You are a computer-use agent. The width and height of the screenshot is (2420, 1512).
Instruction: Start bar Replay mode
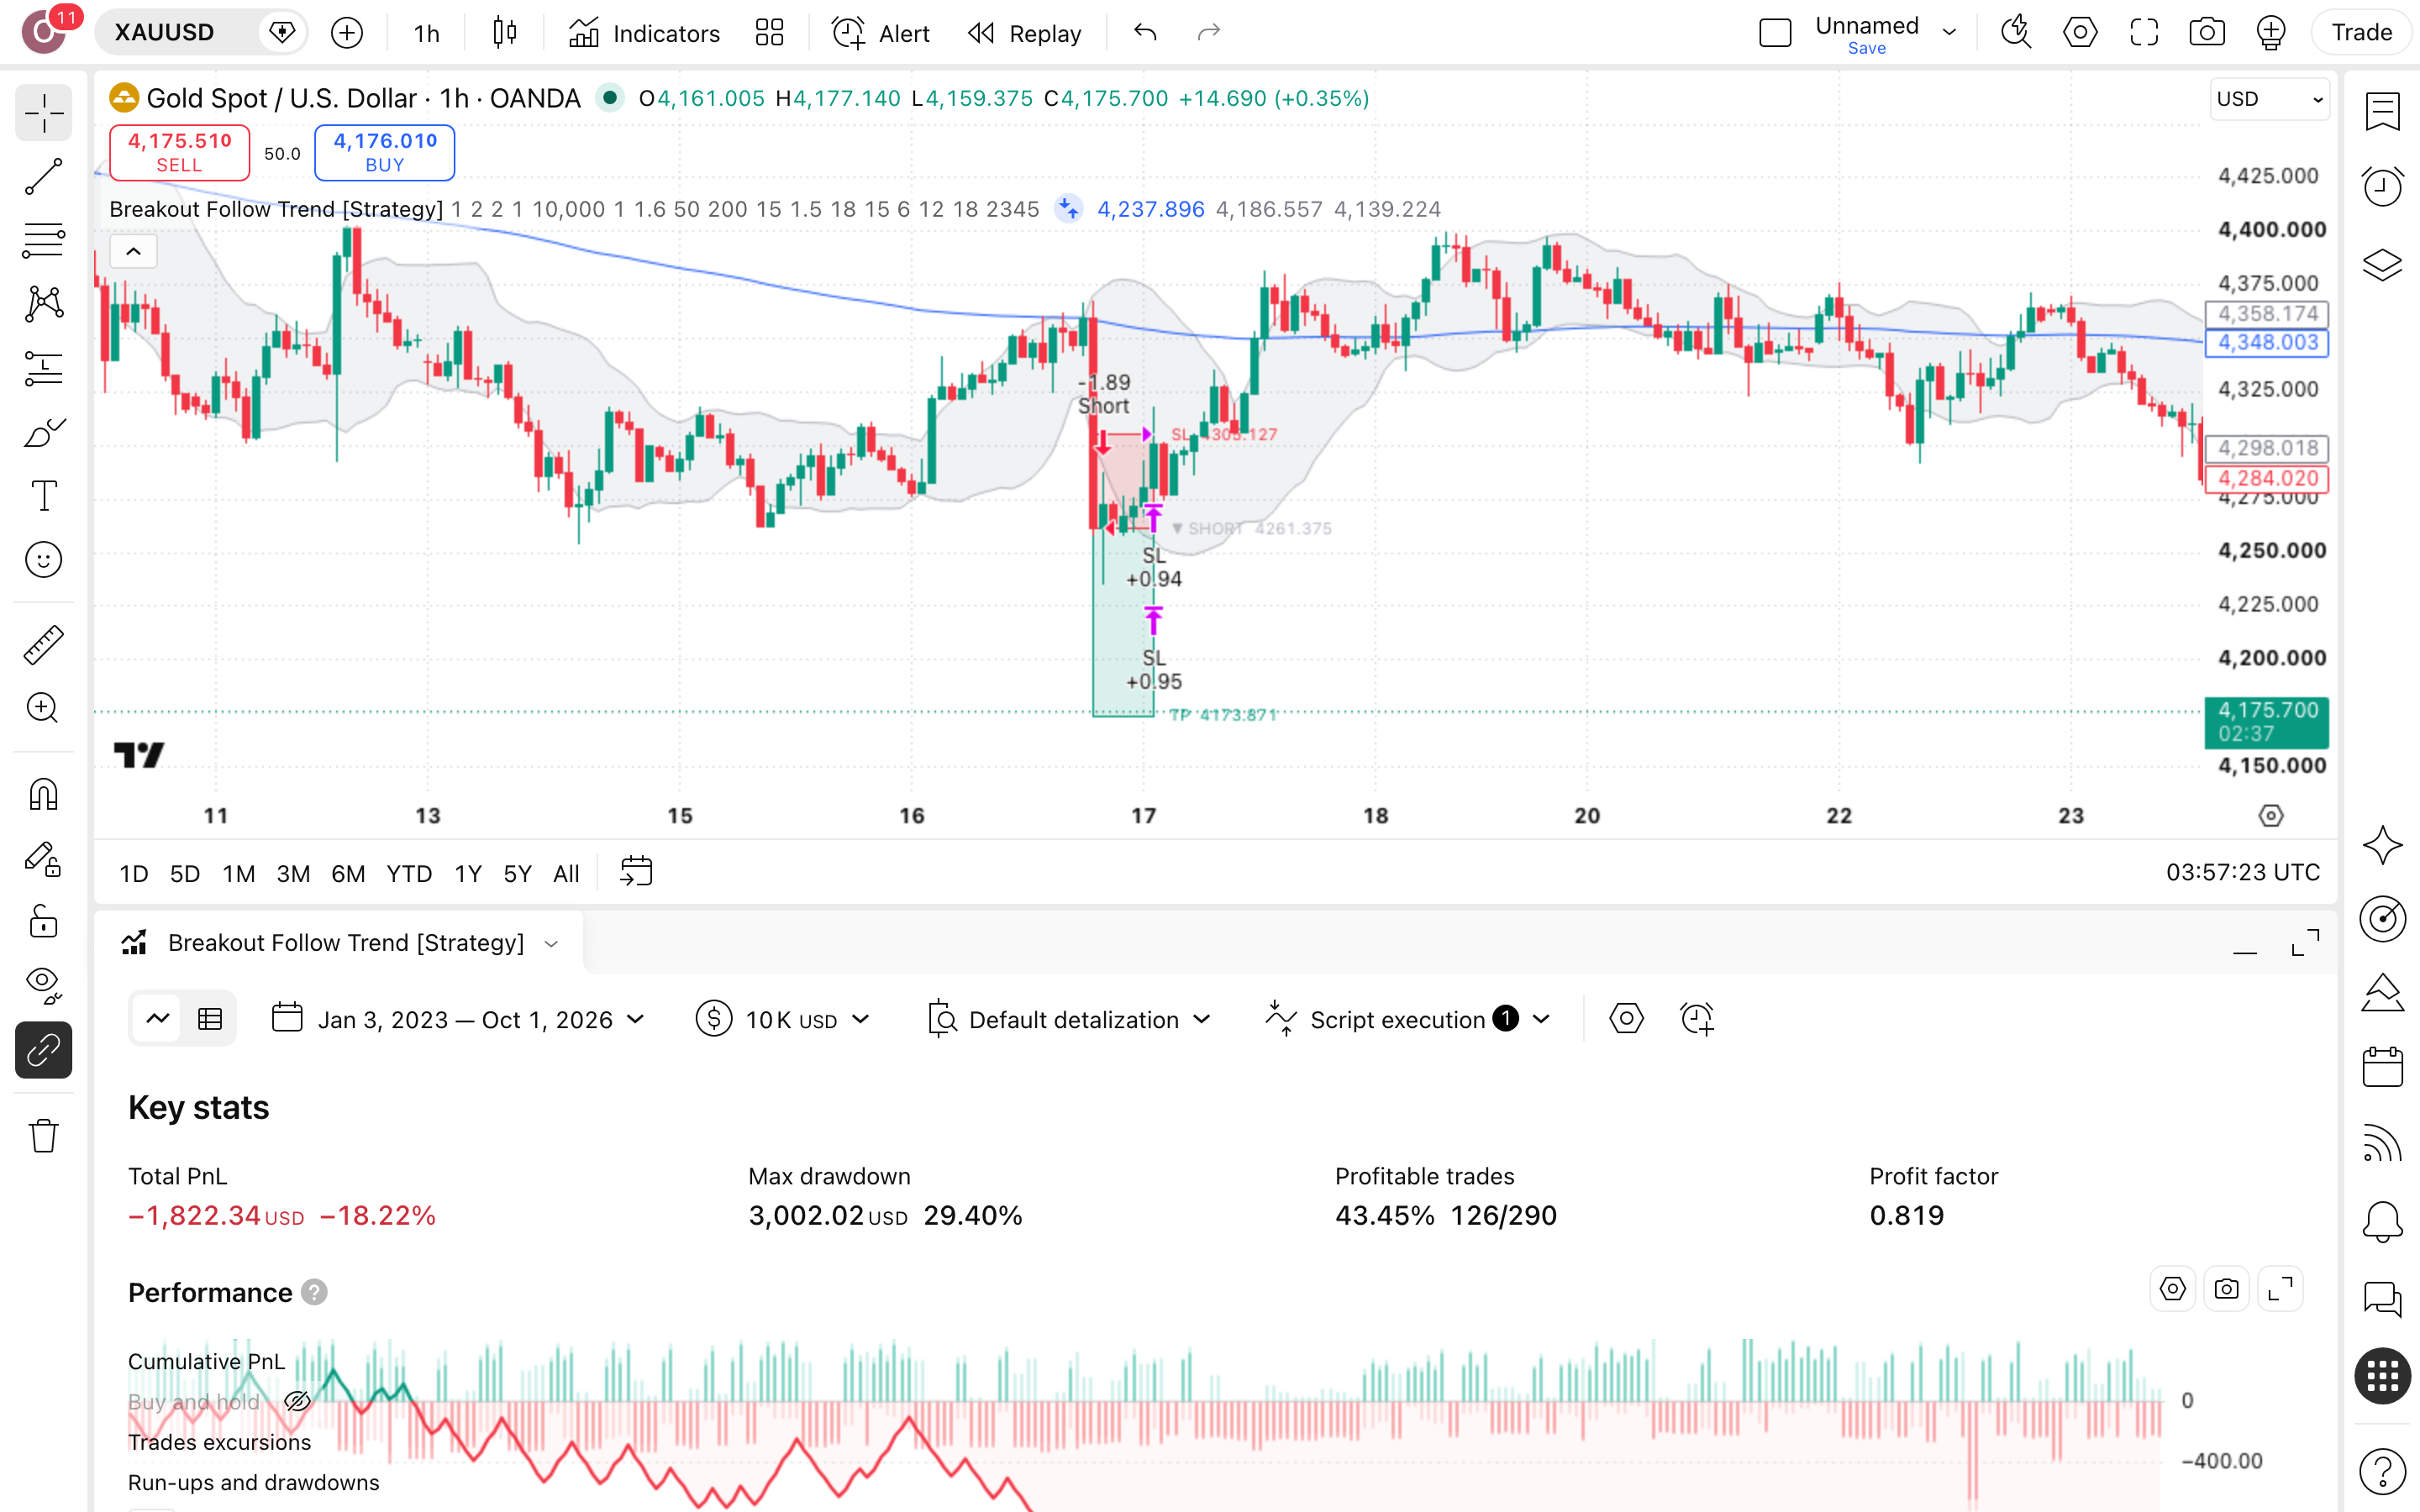tap(1025, 33)
